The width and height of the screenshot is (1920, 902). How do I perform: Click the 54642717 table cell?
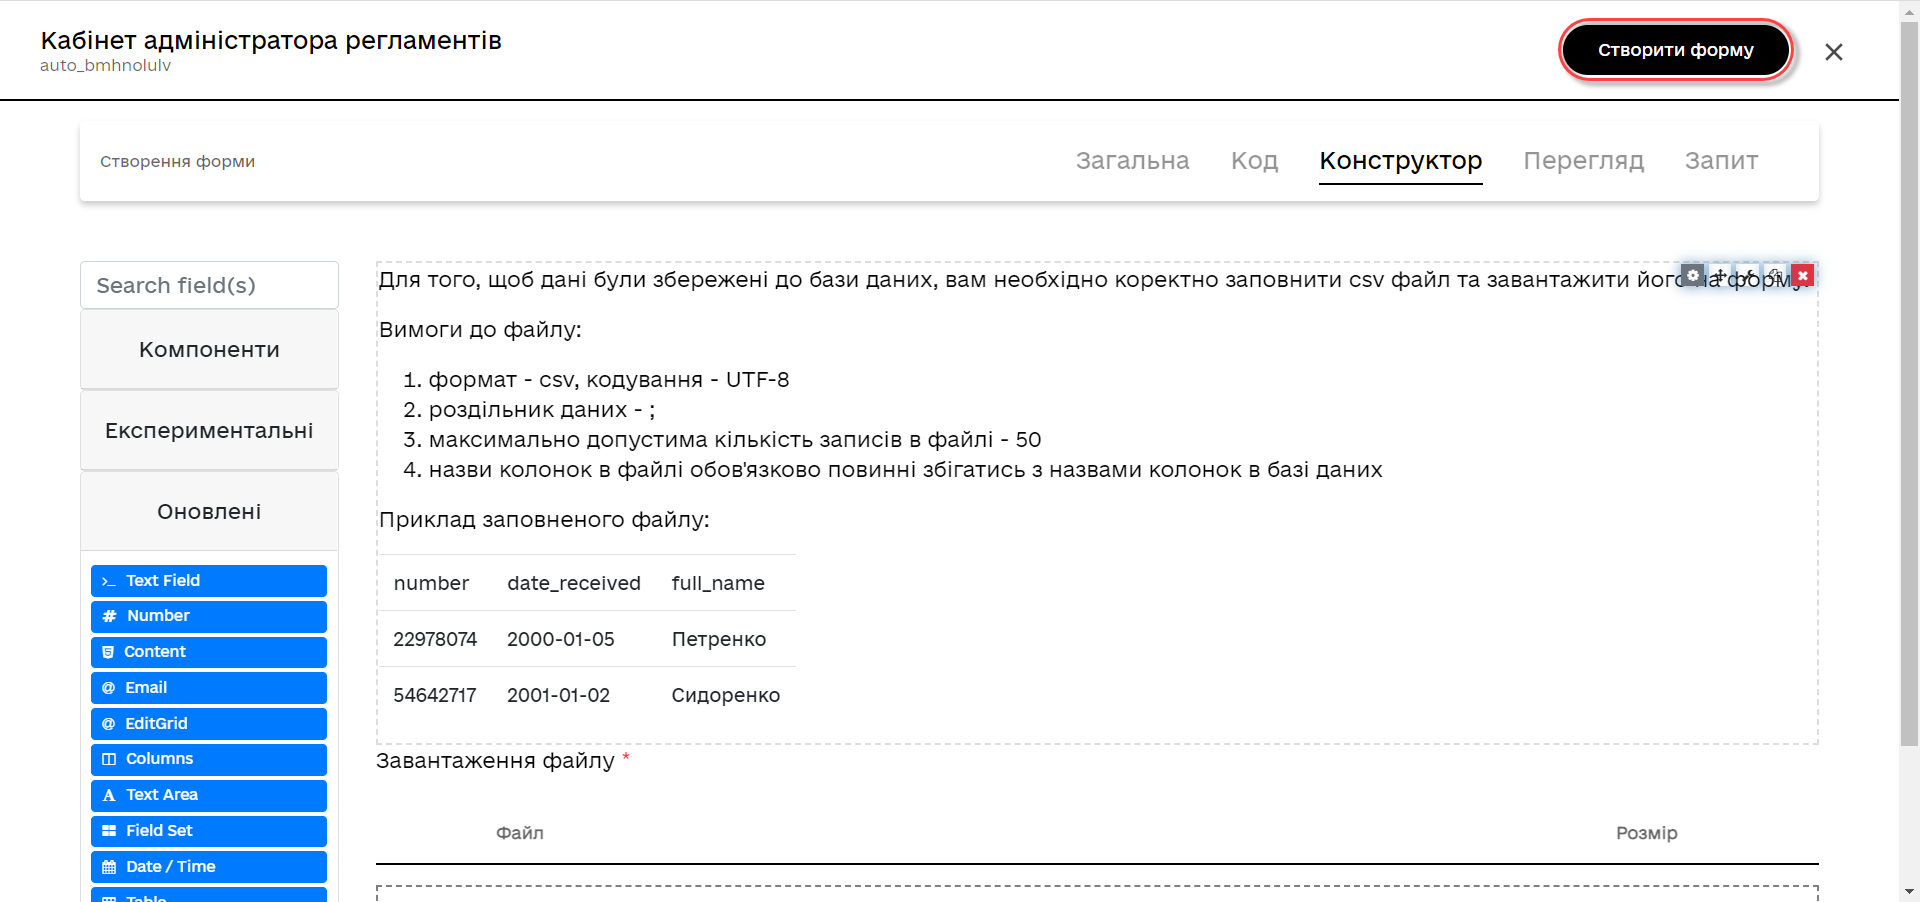(x=435, y=695)
